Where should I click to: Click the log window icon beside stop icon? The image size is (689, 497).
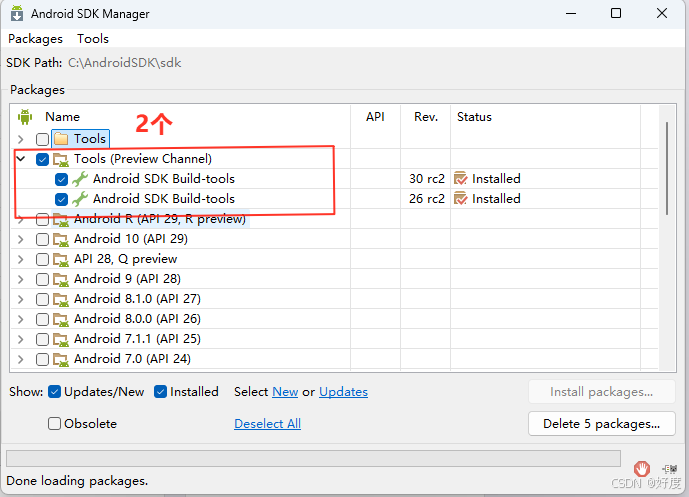coord(669,469)
